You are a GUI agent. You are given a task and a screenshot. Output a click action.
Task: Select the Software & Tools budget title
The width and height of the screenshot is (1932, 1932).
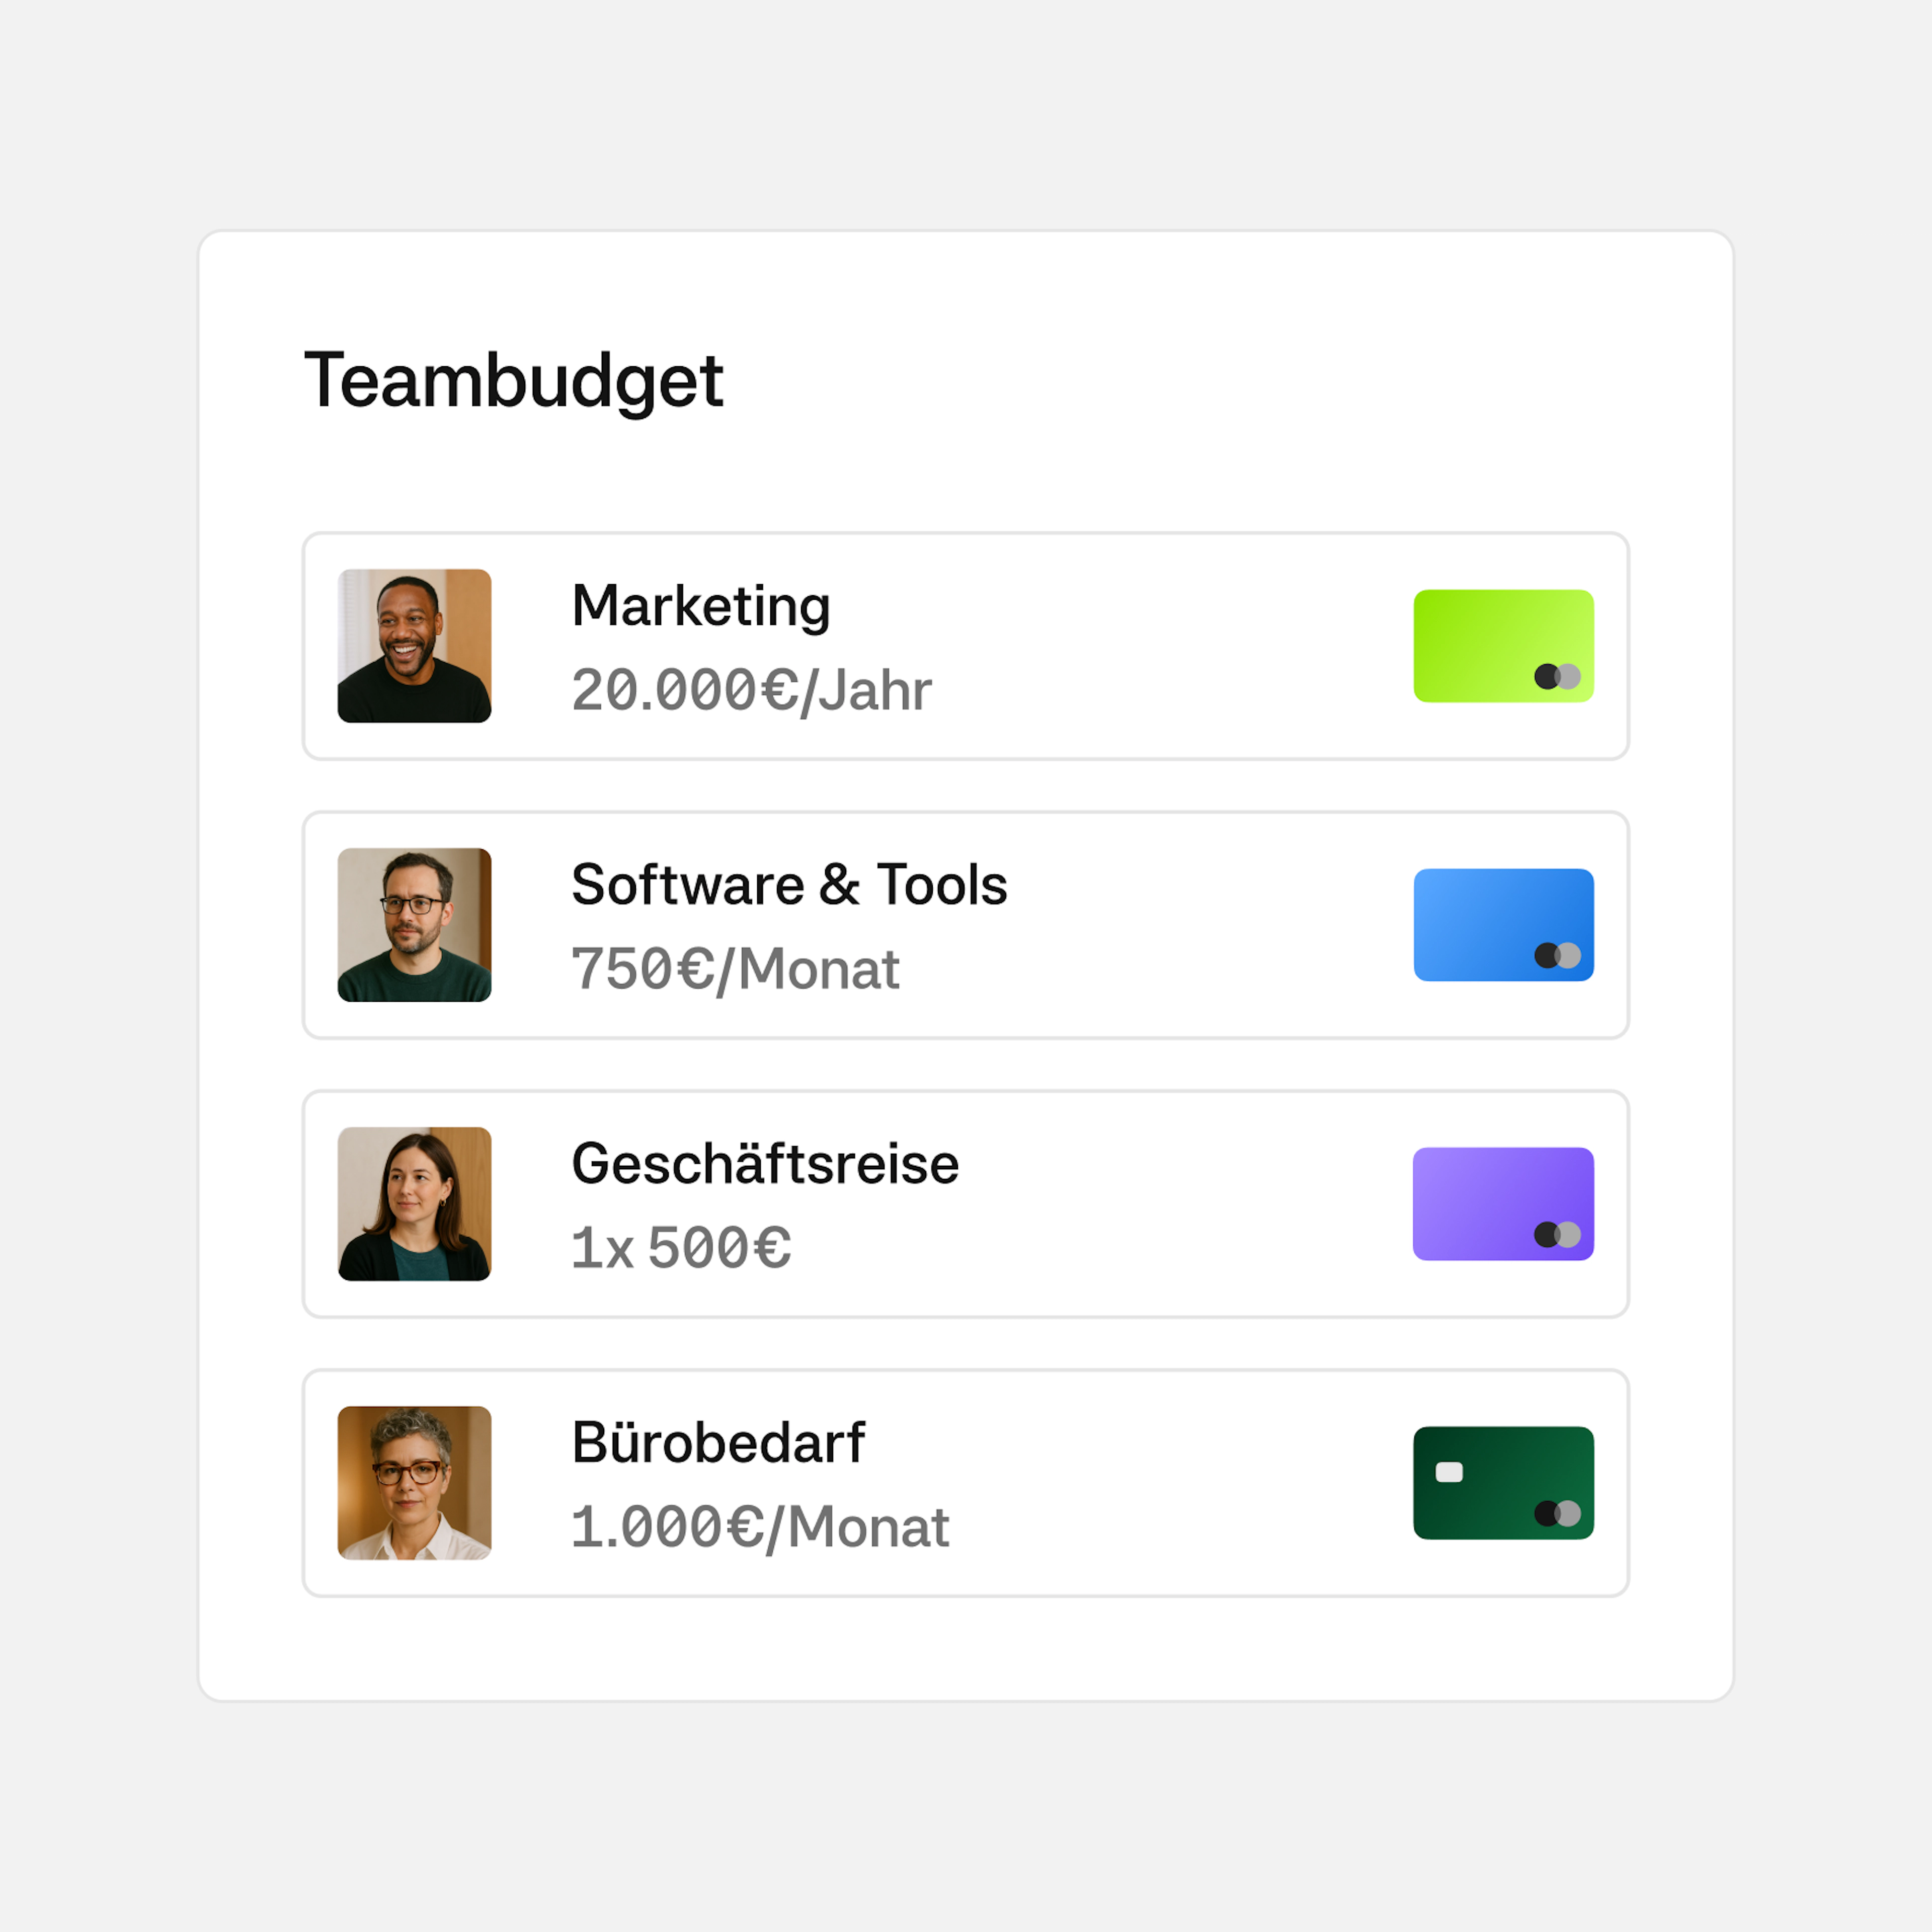(x=789, y=885)
